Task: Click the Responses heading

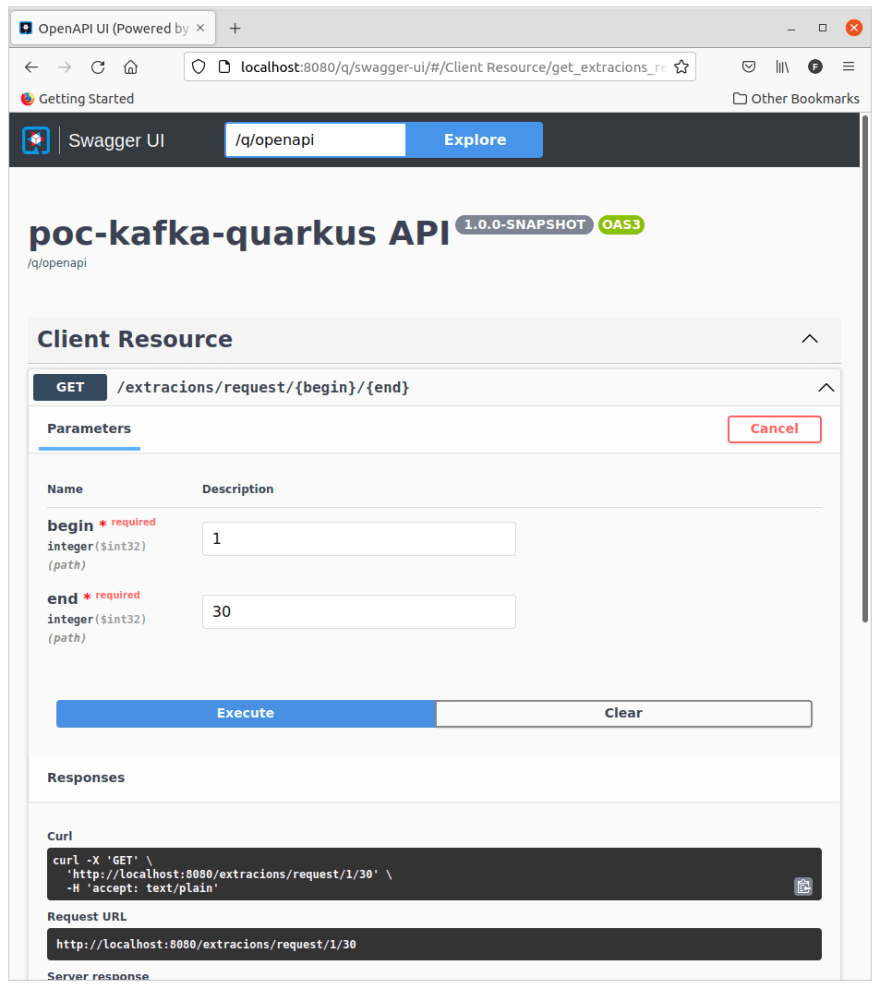Action: click(86, 778)
